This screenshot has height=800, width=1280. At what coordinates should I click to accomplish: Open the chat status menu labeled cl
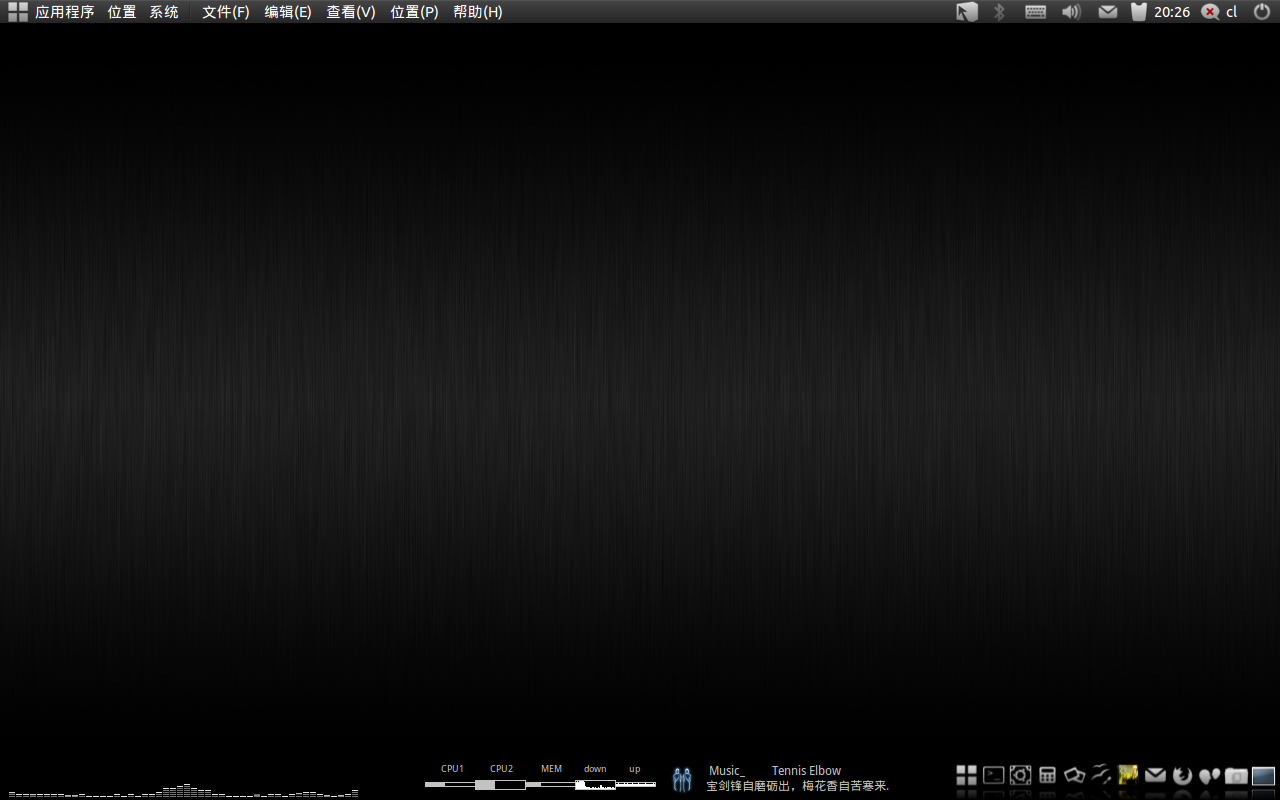[x=1220, y=12]
